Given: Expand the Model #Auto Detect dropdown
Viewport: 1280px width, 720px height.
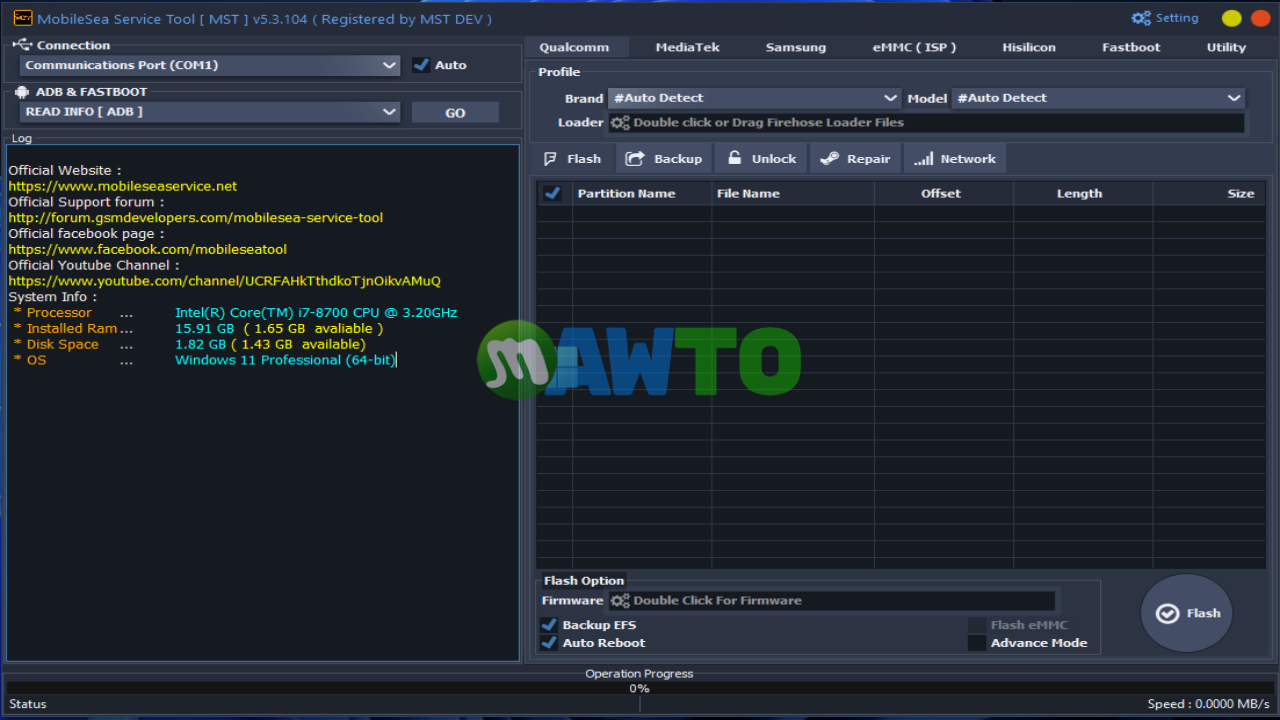Looking at the screenshot, I should (x=1098, y=98).
